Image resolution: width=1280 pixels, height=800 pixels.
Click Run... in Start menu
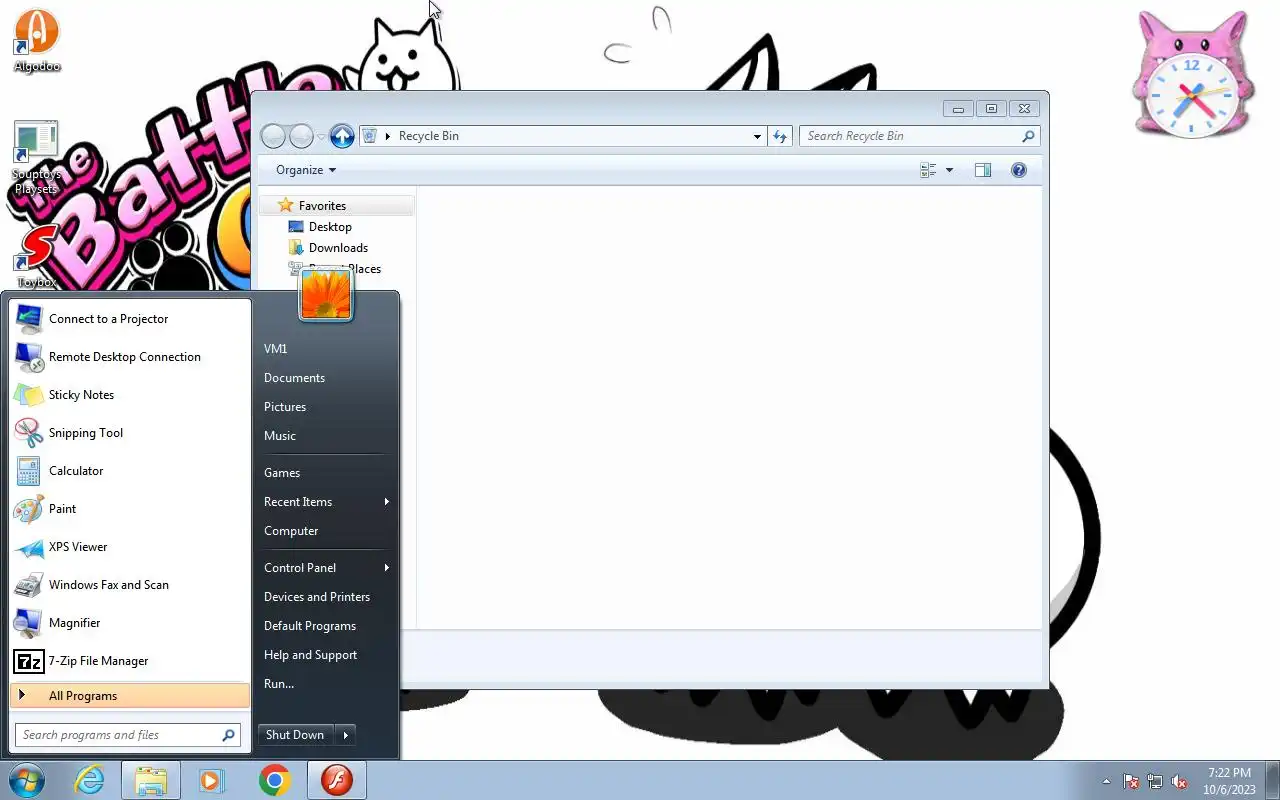[325, 684]
